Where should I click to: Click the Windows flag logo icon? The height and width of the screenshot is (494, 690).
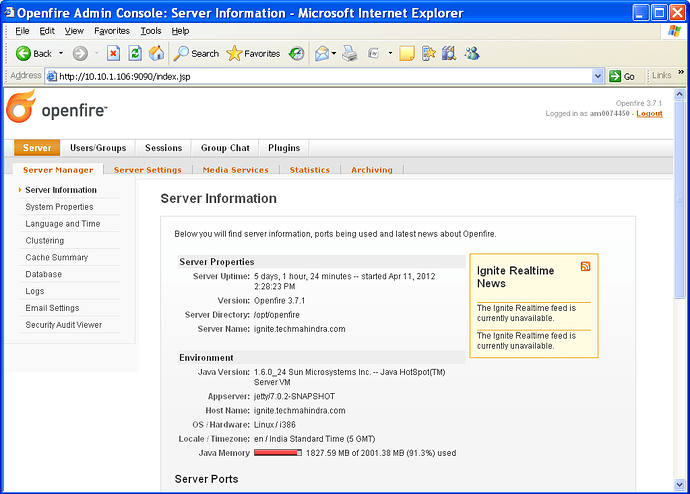(x=674, y=31)
